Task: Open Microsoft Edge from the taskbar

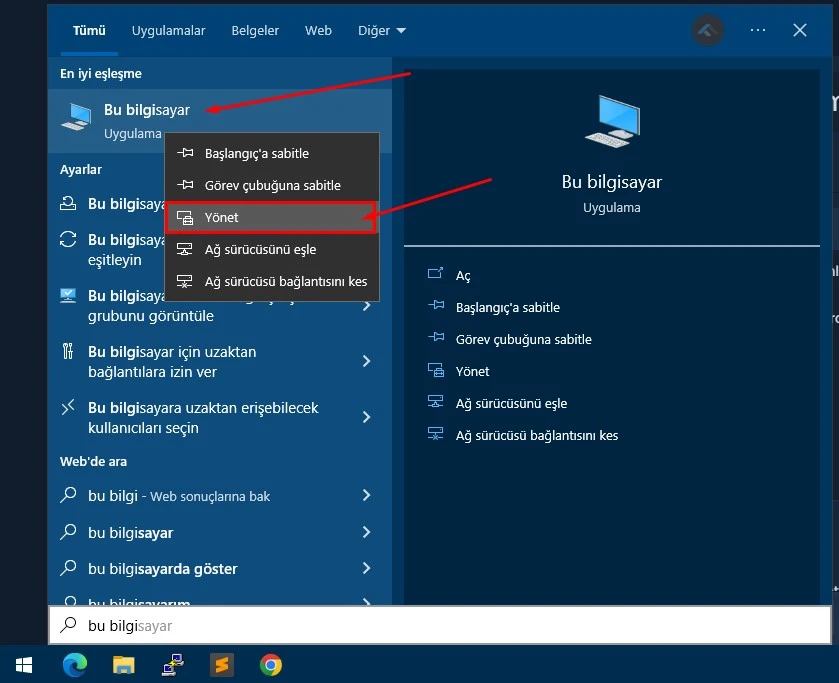Action: click(75, 664)
